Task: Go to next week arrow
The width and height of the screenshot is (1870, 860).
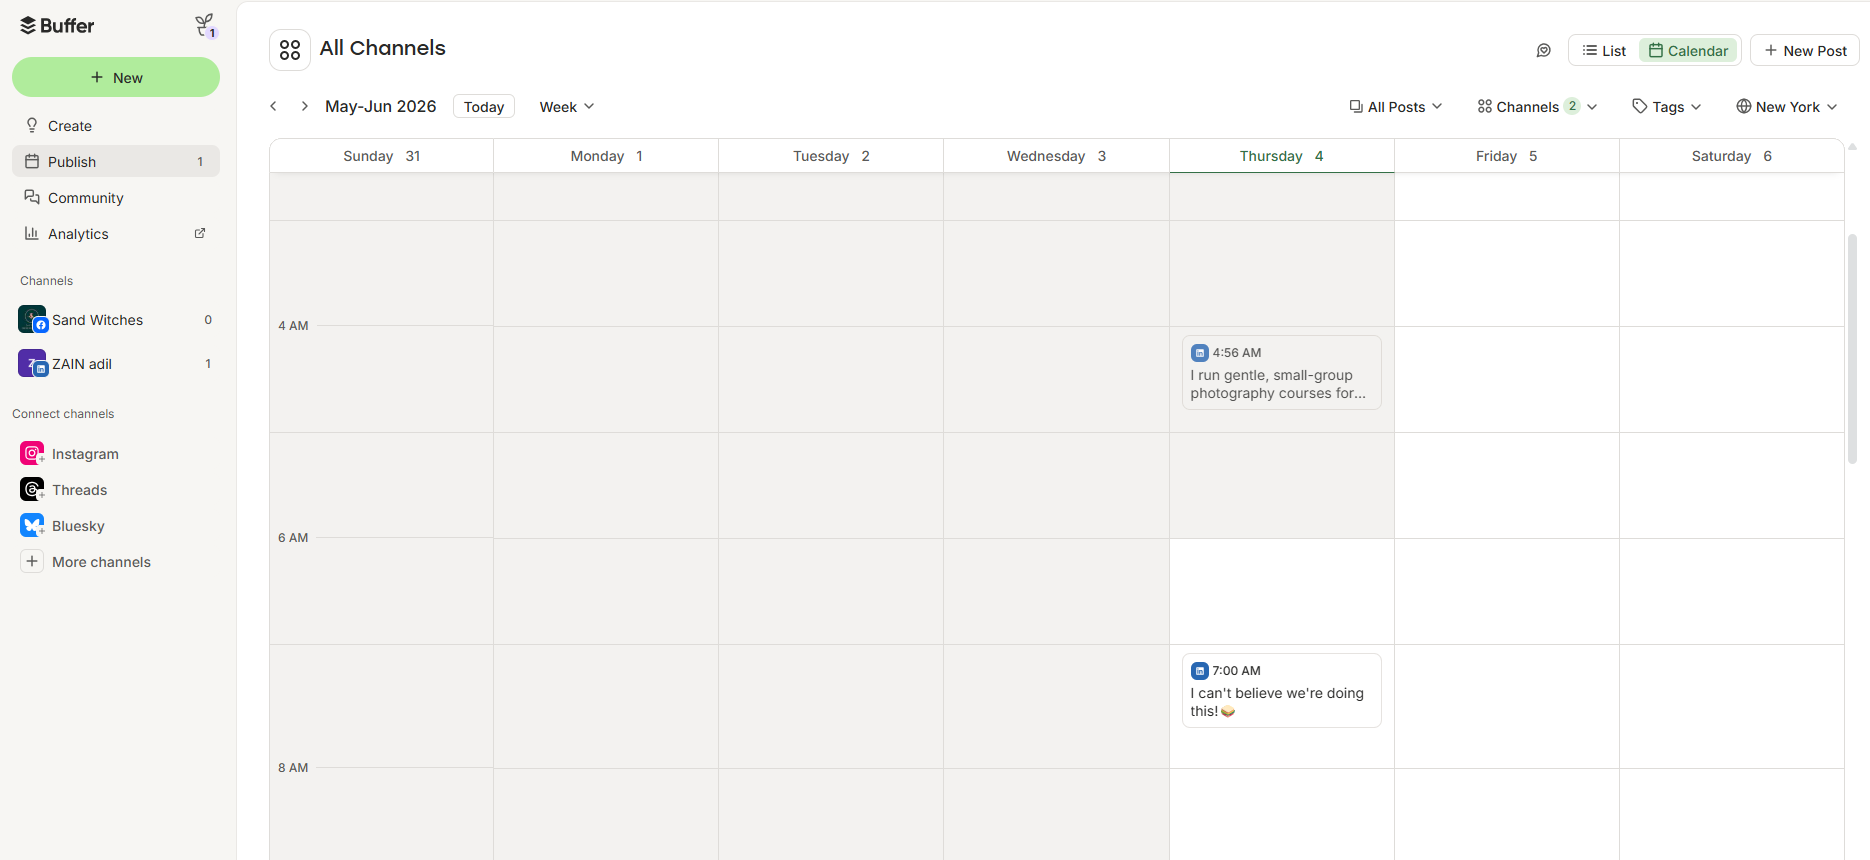Action: click(304, 106)
